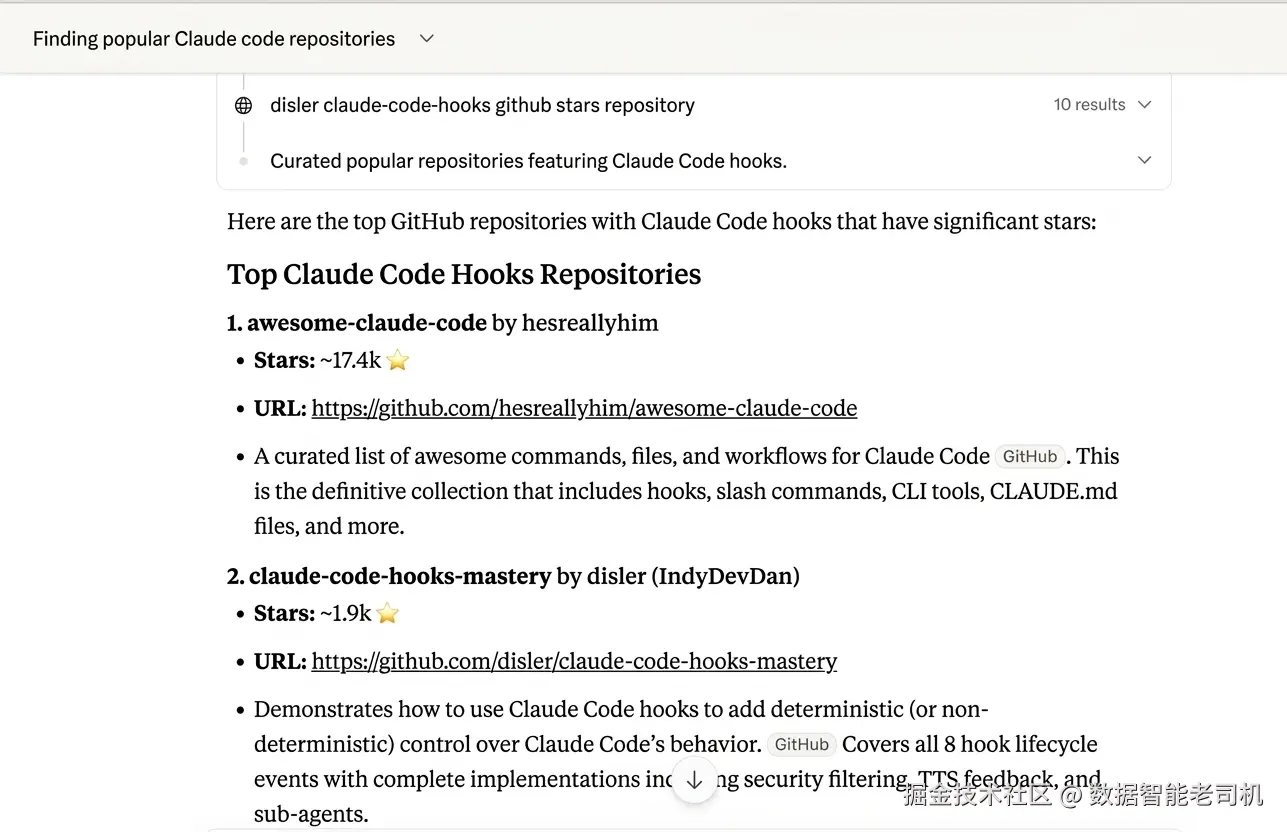Screen dimensions: 1287x832
Task: Click the star emoji next to 1.9k
Action: click(x=388, y=614)
